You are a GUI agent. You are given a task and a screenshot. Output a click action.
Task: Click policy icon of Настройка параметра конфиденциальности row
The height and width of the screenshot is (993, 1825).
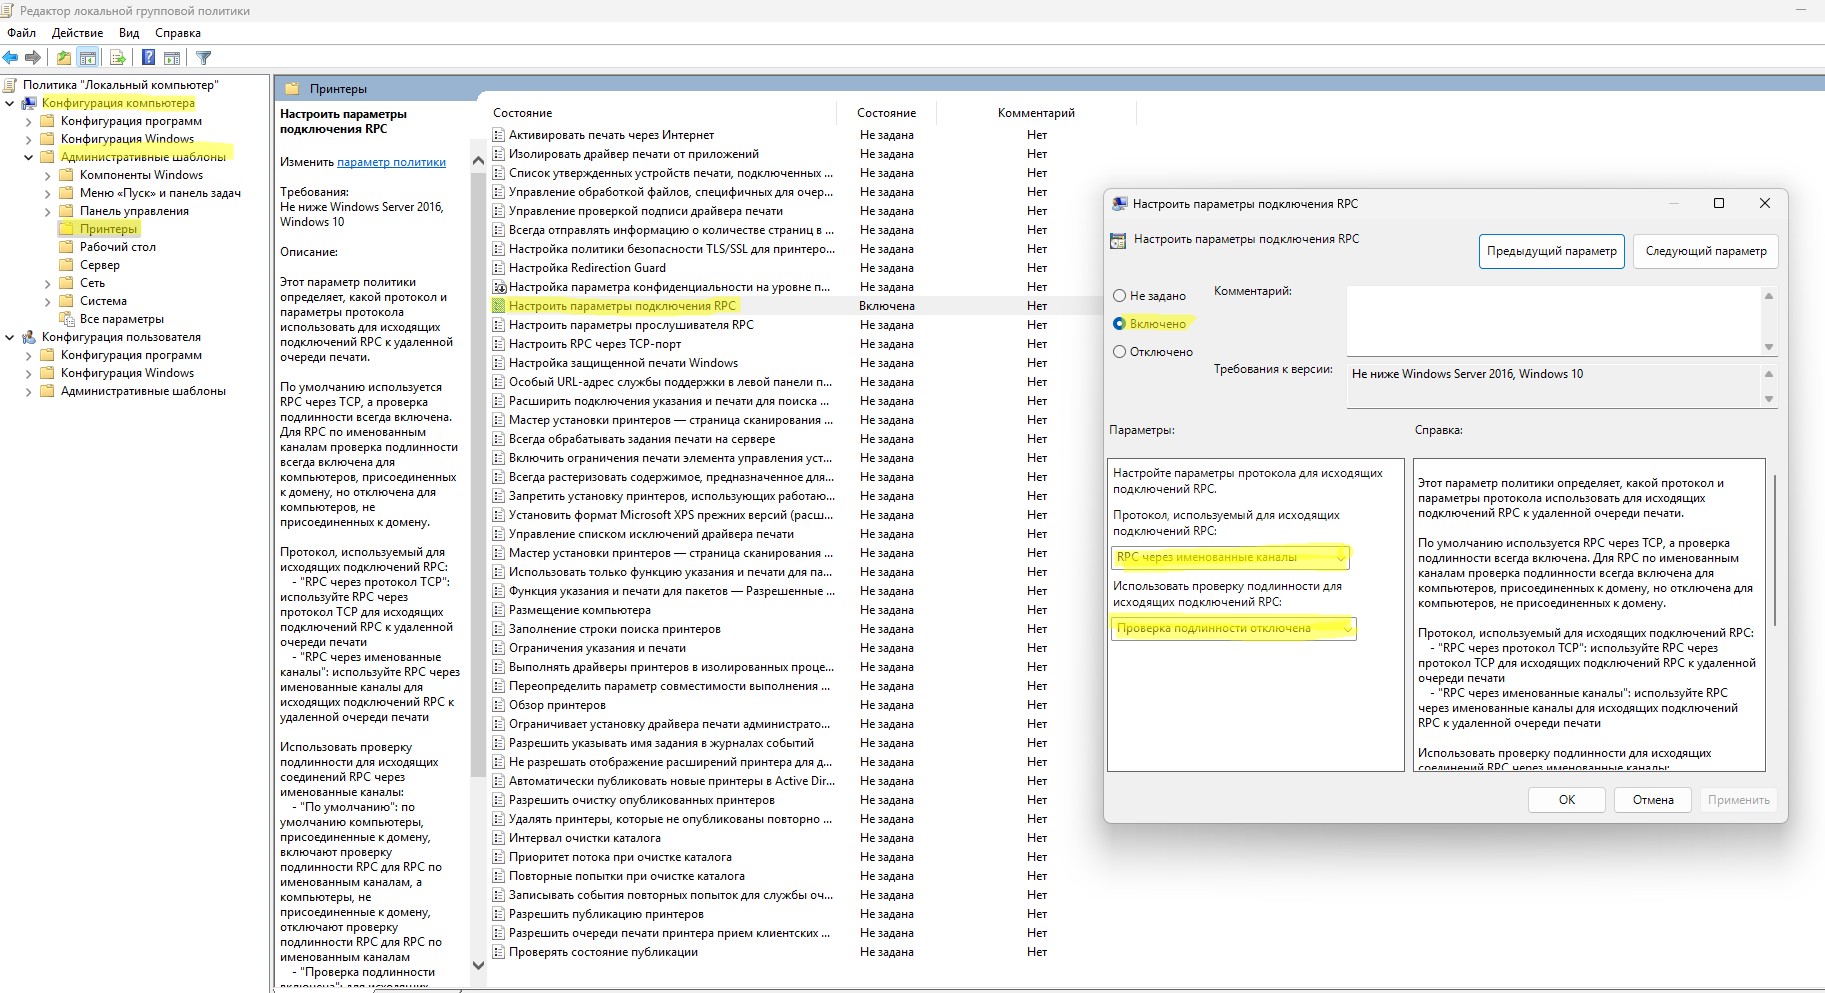[499, 287]
